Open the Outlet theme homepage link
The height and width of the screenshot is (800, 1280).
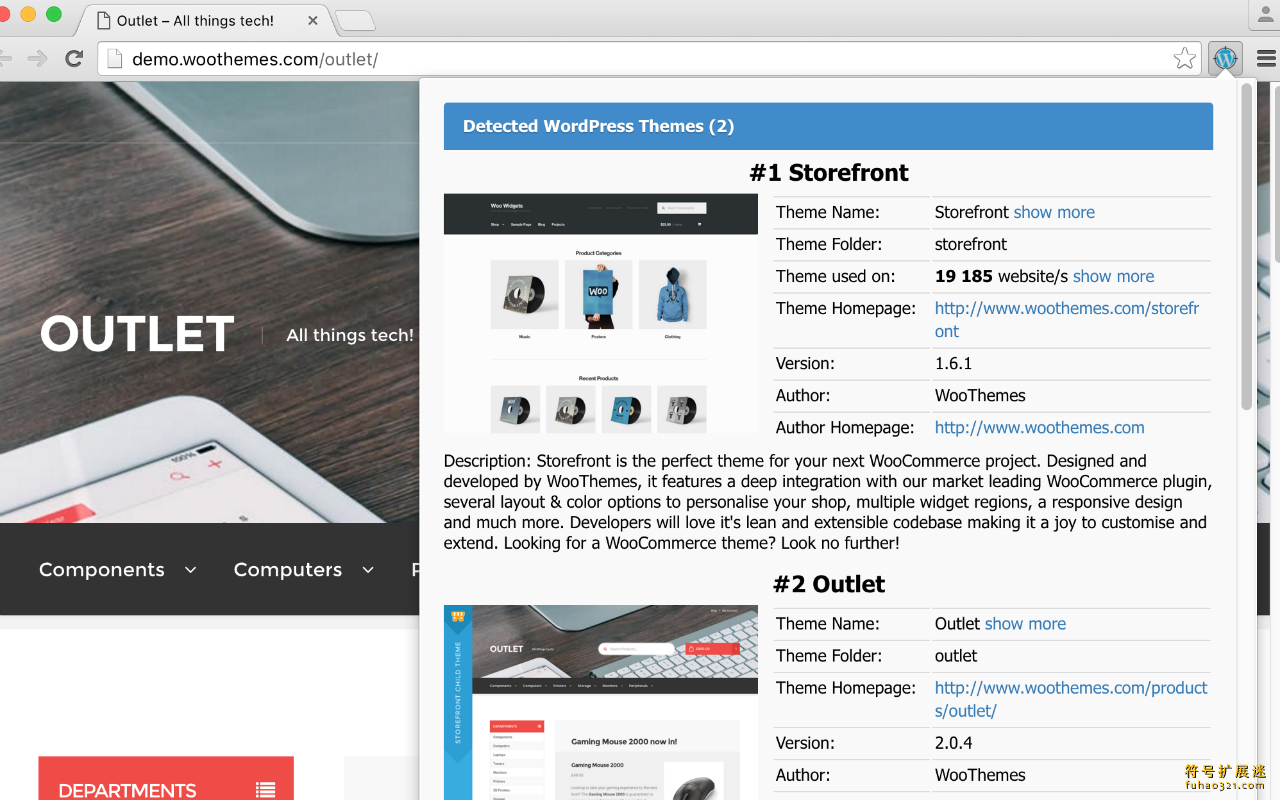coord(1071,699)
